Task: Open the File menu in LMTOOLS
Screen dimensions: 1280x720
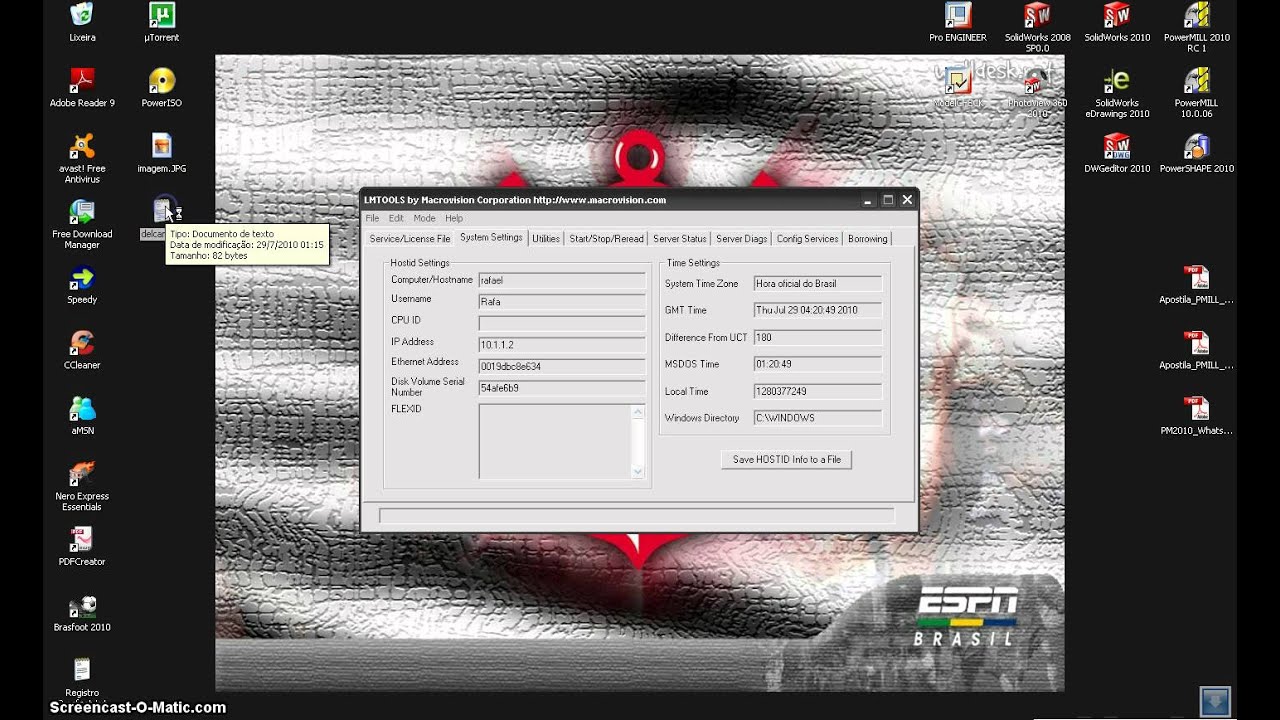Action: 372,218
